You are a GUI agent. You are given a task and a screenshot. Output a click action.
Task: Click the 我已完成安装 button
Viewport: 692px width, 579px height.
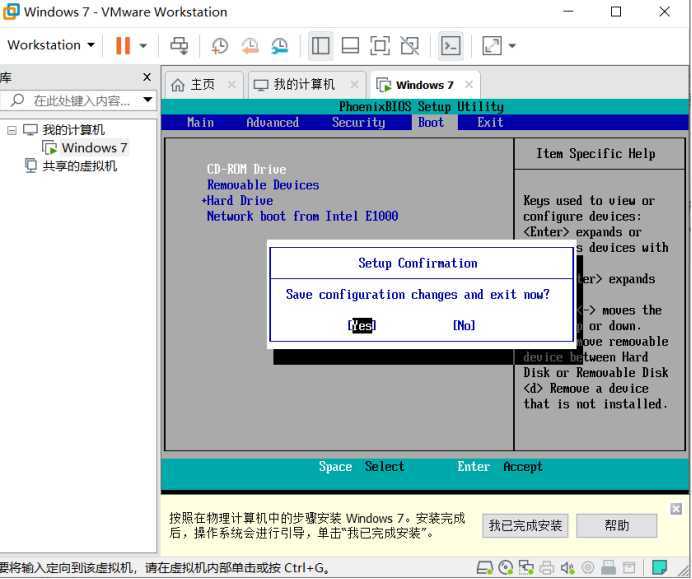(525, 526)
